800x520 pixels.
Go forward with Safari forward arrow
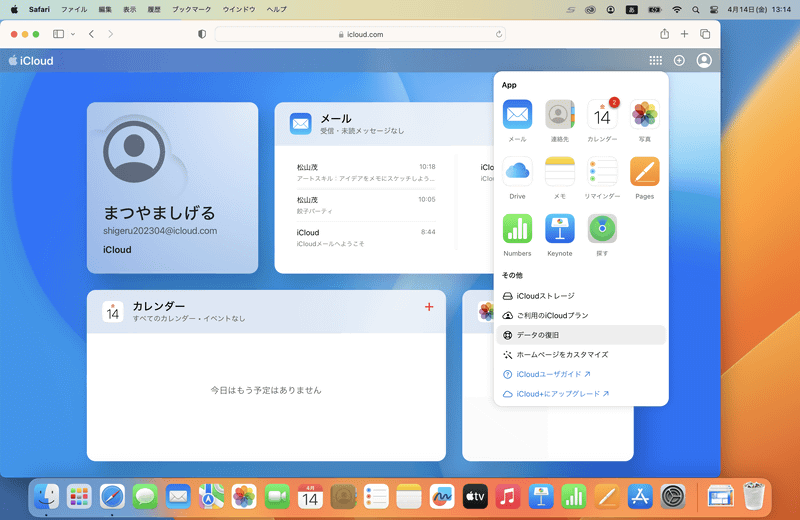[x=111, y=34]
